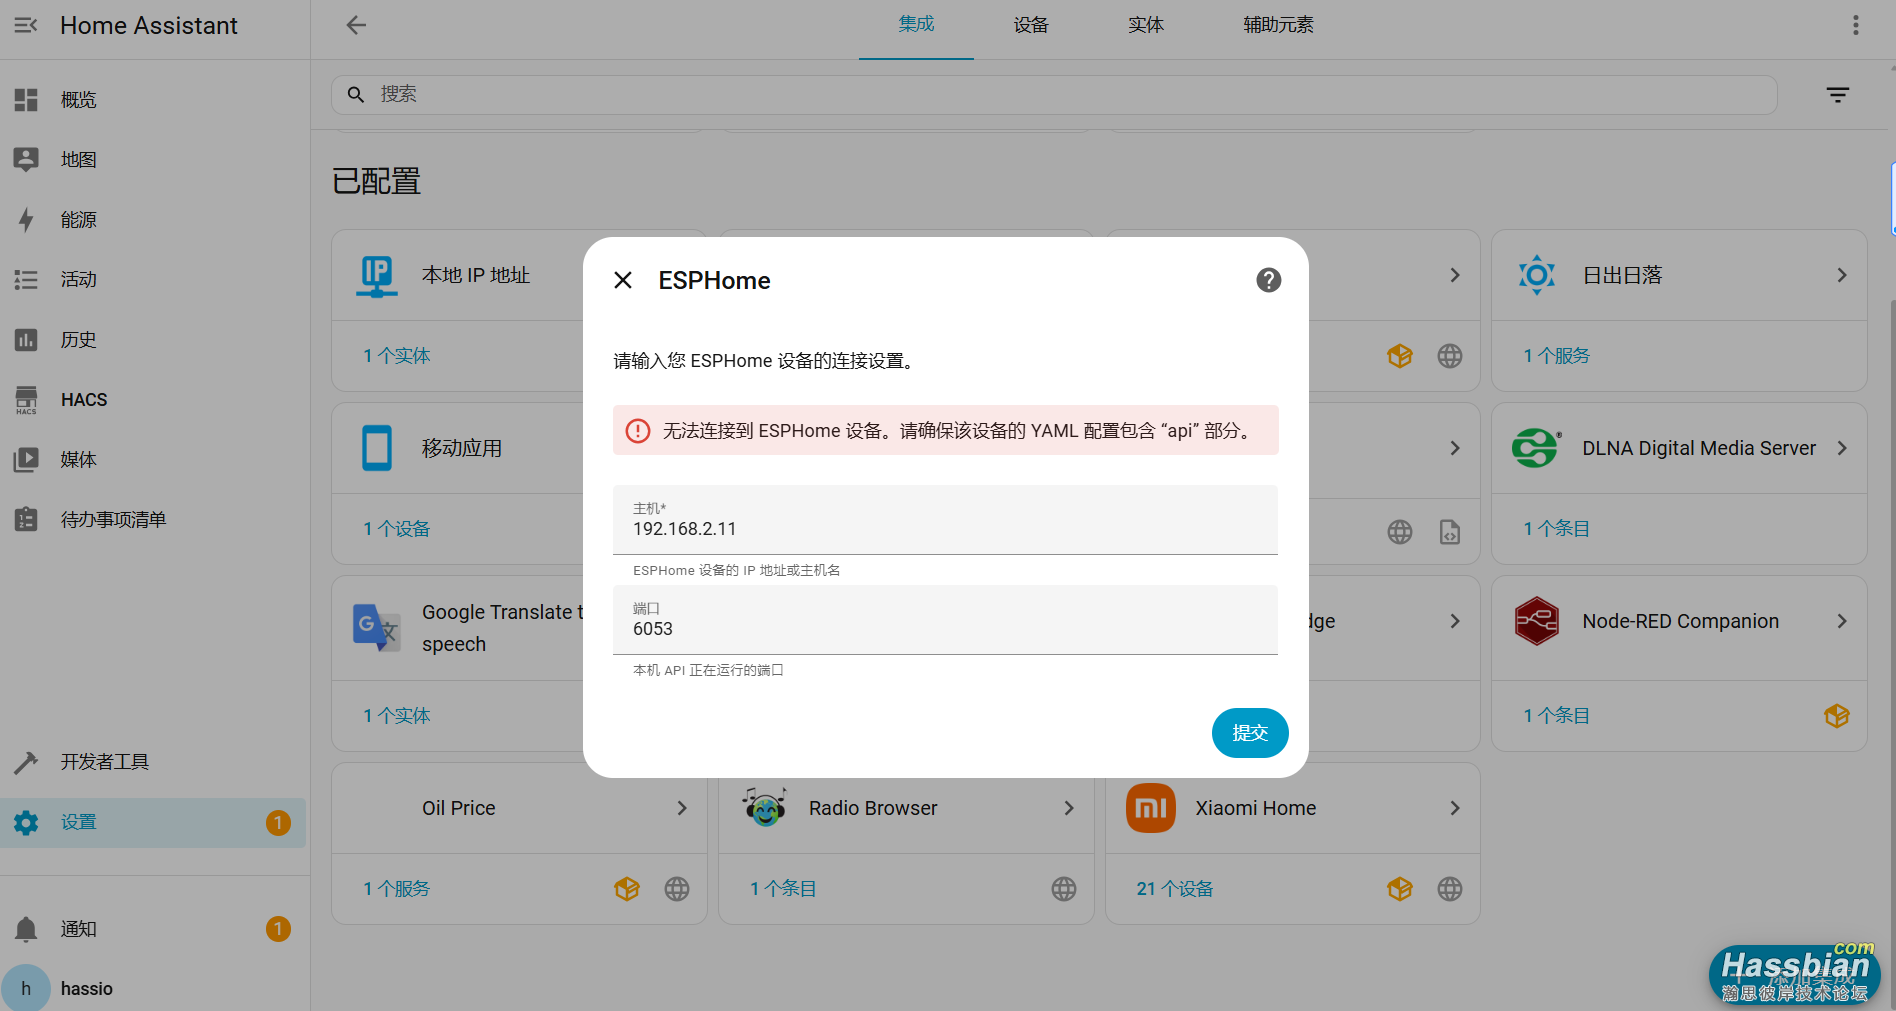The image size is (1896, 1011).
Task: Open the 能源 (Energy) panel
Action: coord(78,219)
